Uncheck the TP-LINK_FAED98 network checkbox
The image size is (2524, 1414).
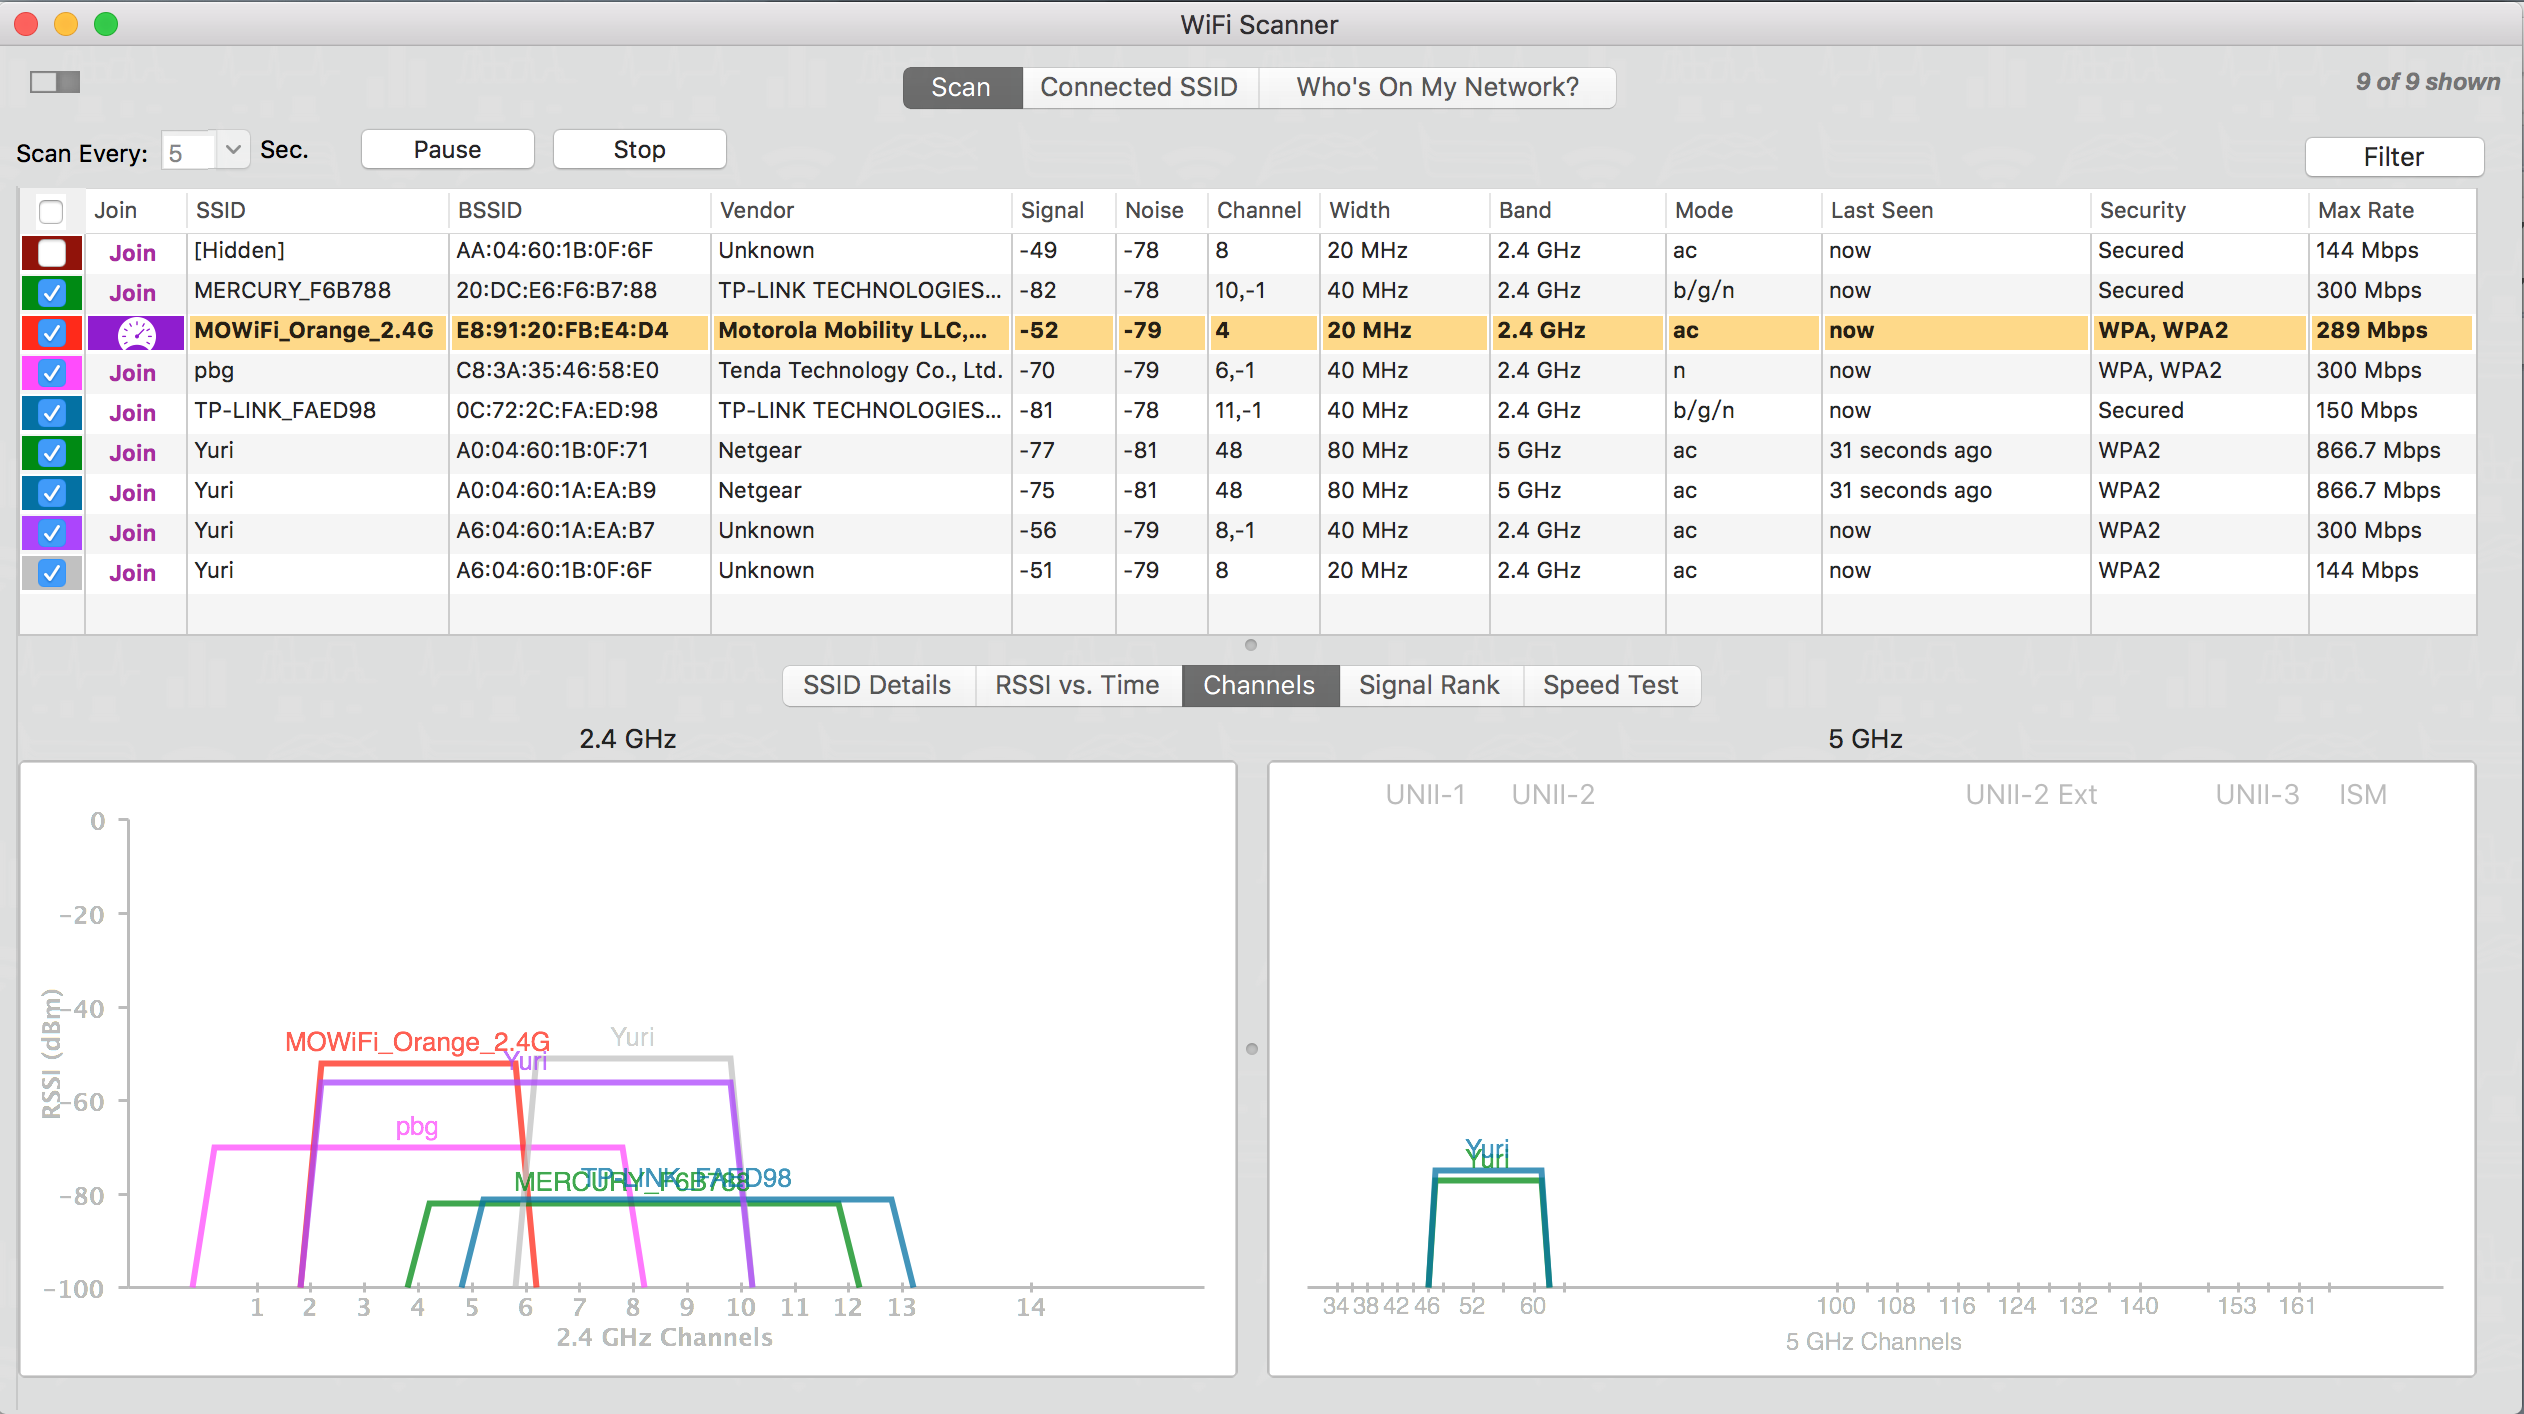click(x=52, y=413)
